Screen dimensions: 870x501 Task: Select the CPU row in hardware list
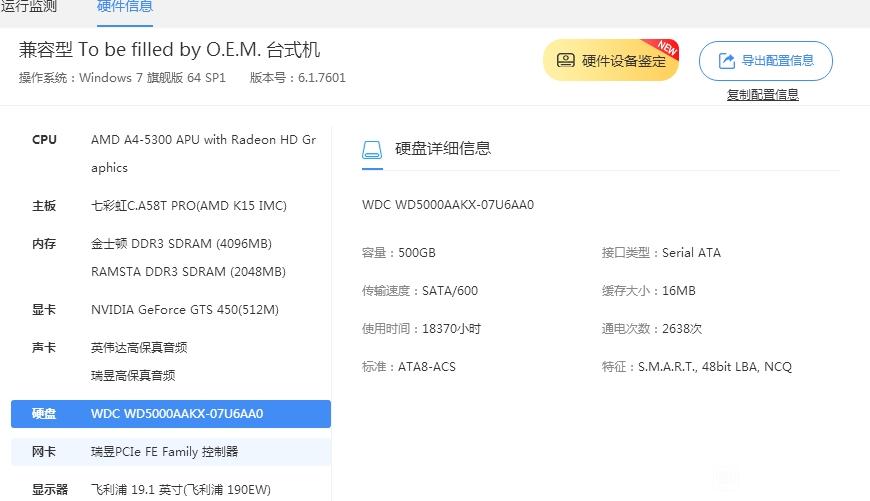pos(171,153)
